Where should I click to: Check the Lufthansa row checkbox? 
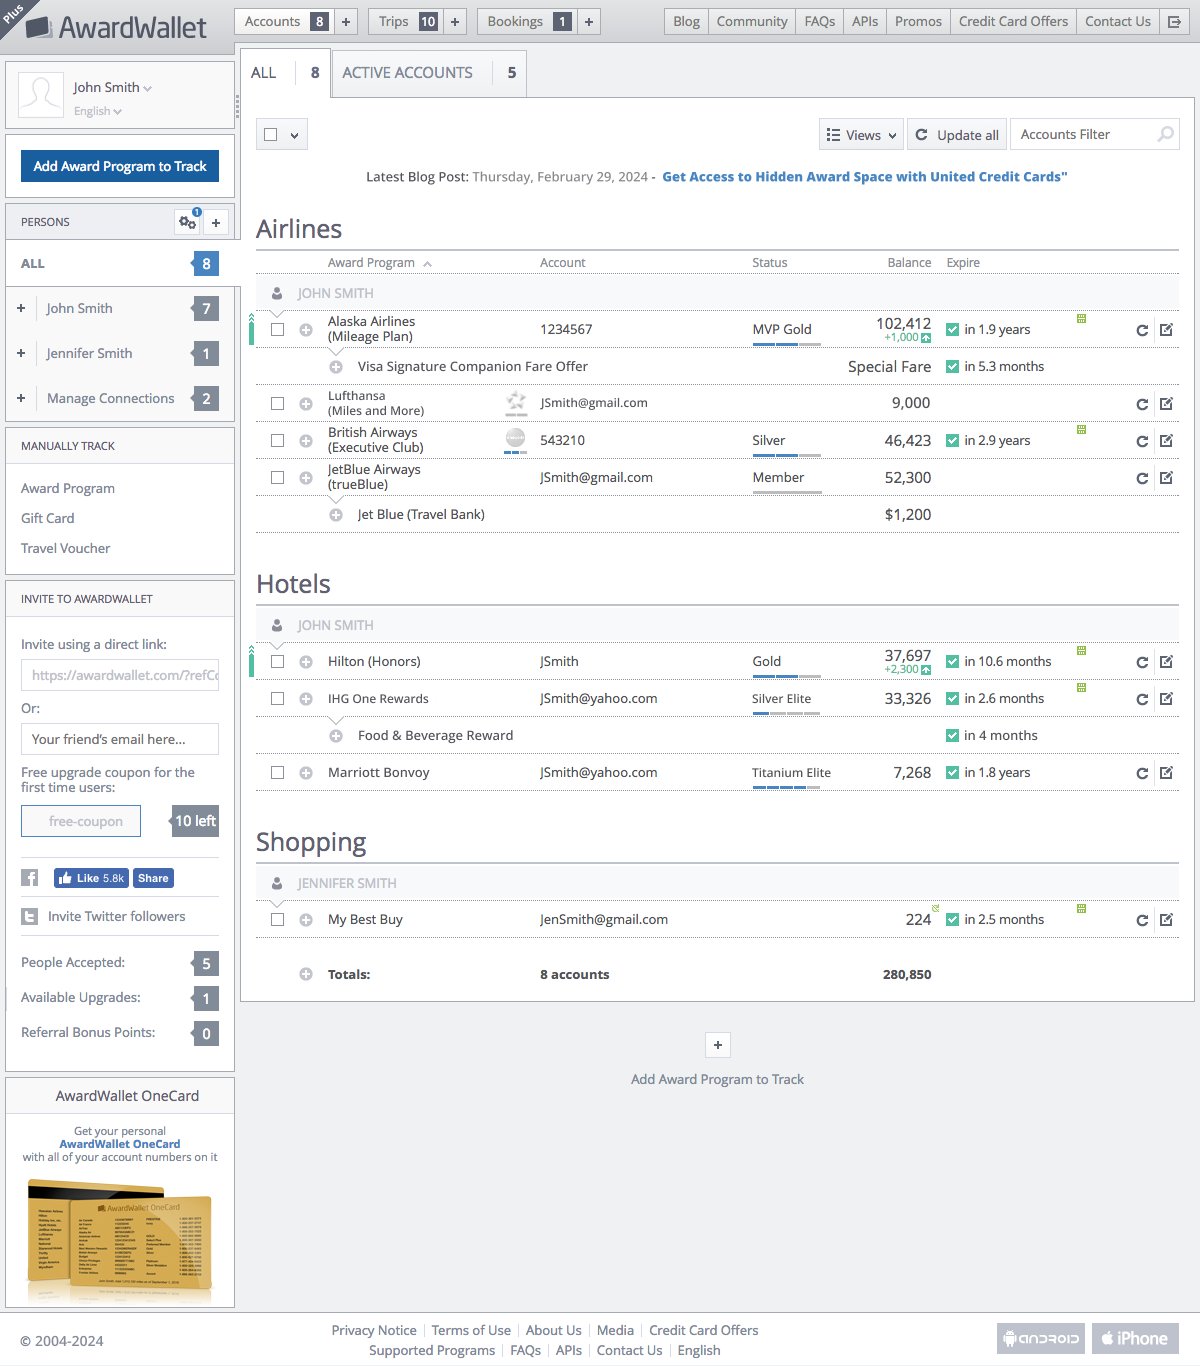click(277, 404)
